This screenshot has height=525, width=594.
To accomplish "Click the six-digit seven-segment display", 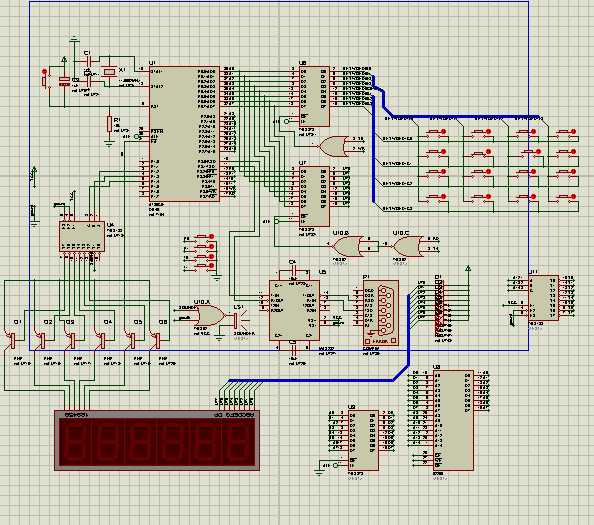I will coord(157,441).
